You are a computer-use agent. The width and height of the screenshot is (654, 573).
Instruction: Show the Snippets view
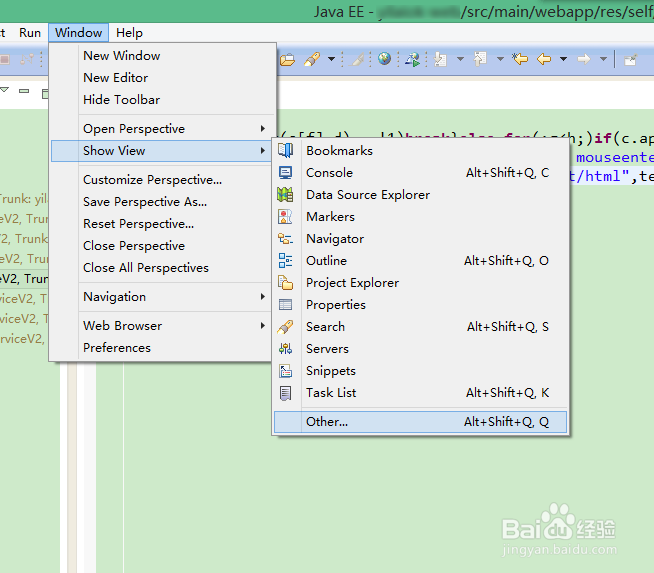(x=420, y=371)
